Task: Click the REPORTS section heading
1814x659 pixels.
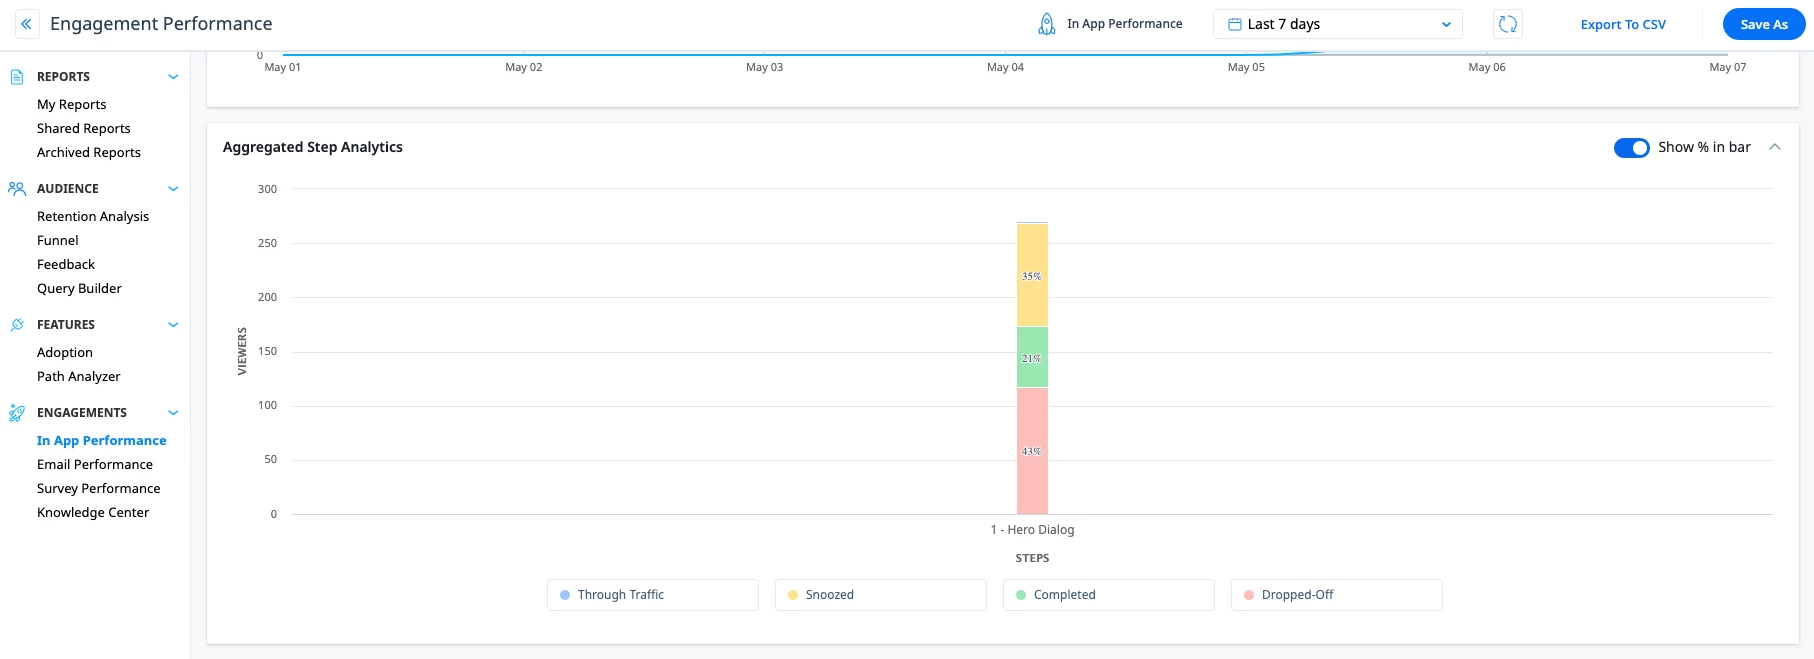Action: [x=63, y=77]
